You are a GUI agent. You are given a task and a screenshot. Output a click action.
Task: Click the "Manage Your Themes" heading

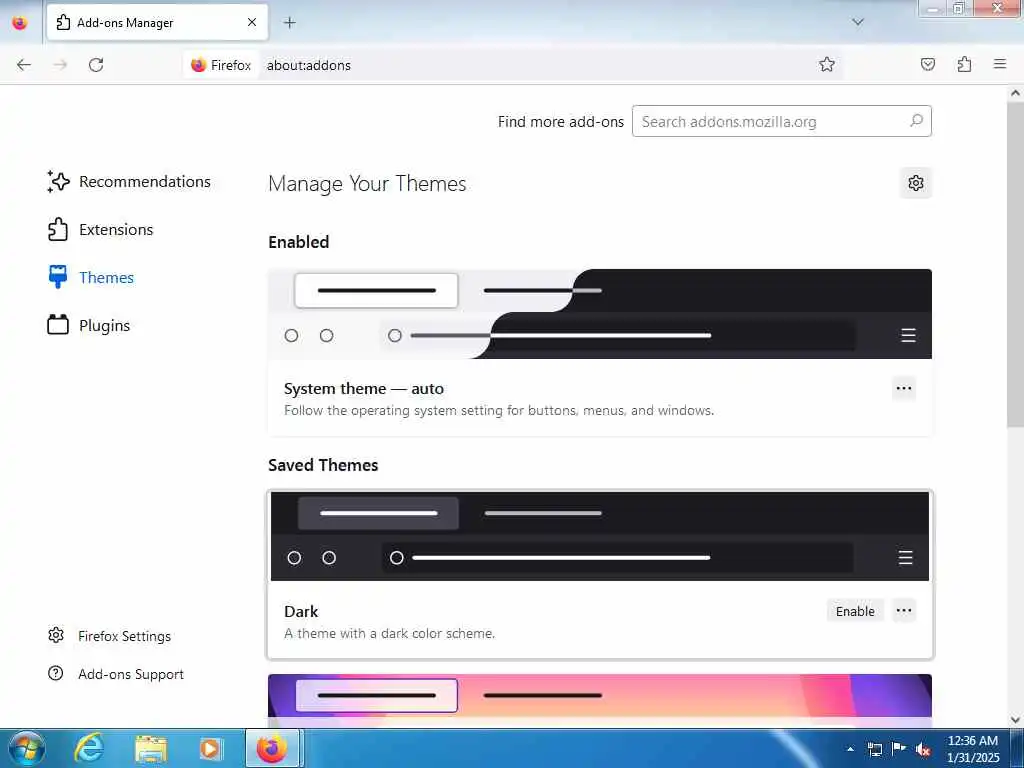[x=367, y=184]
